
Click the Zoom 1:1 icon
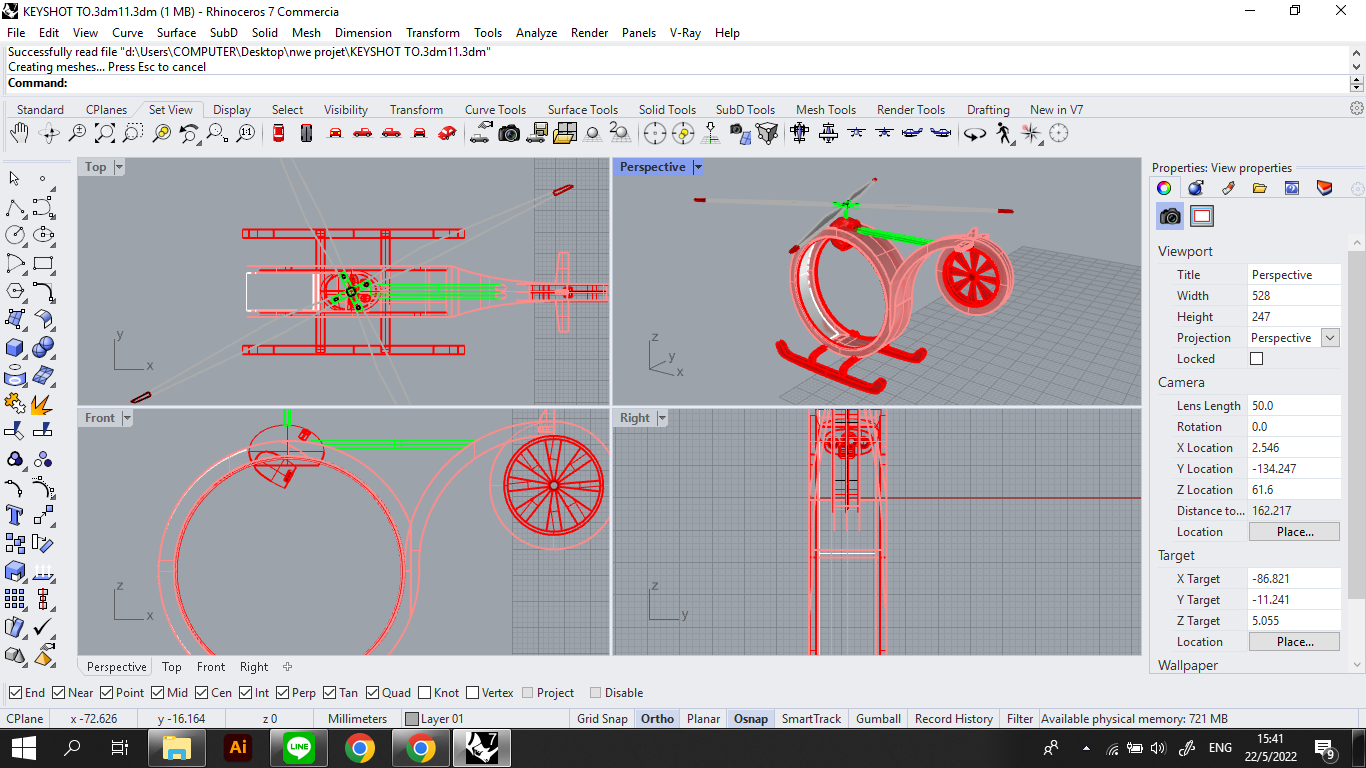click(x=245, y=133)
